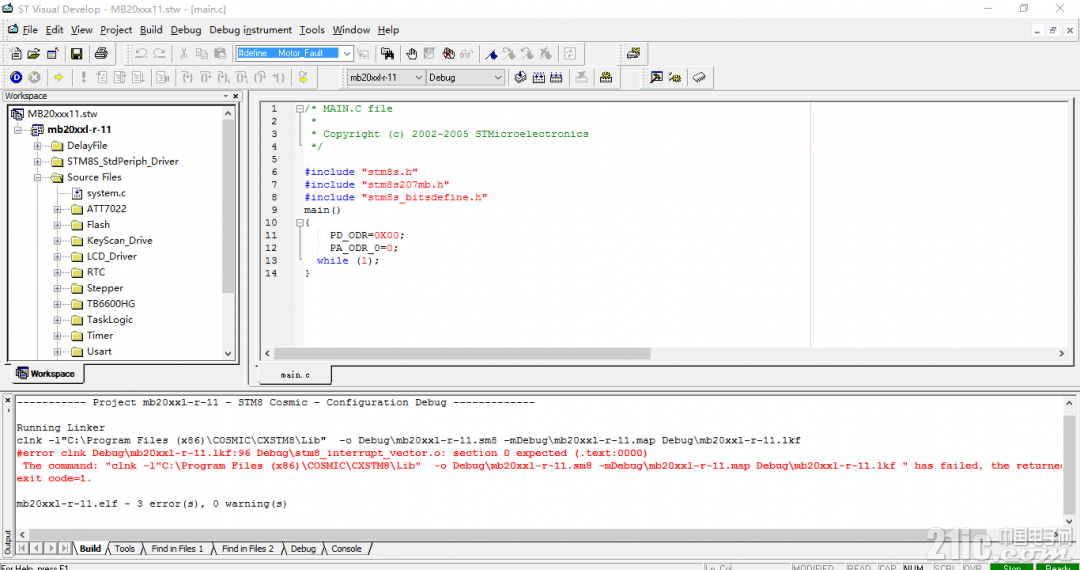The image size is (1080, 570).
Task: Click the Cut scissors icon
Action: 184,53
